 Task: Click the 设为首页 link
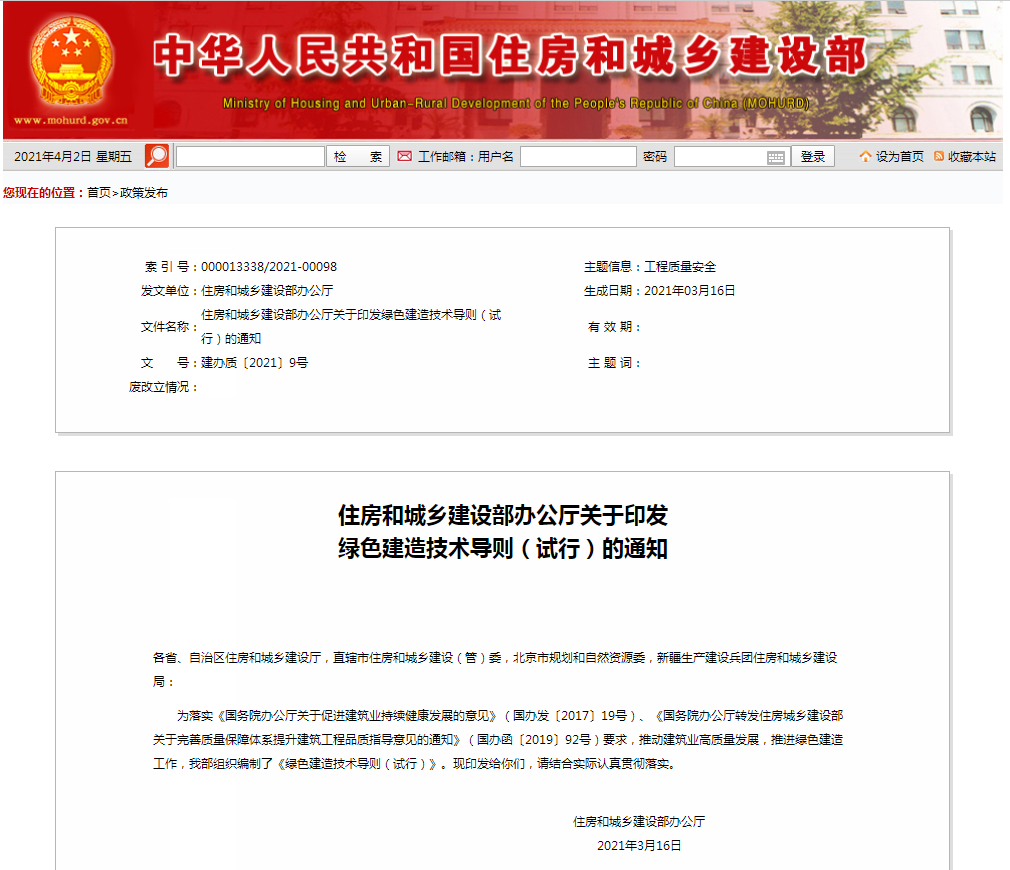(x=899, y=156)
